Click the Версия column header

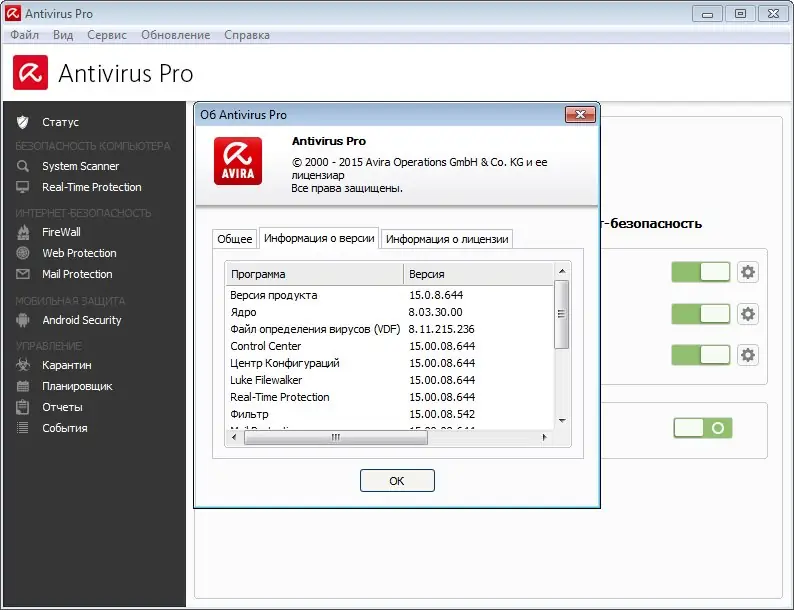478,274
